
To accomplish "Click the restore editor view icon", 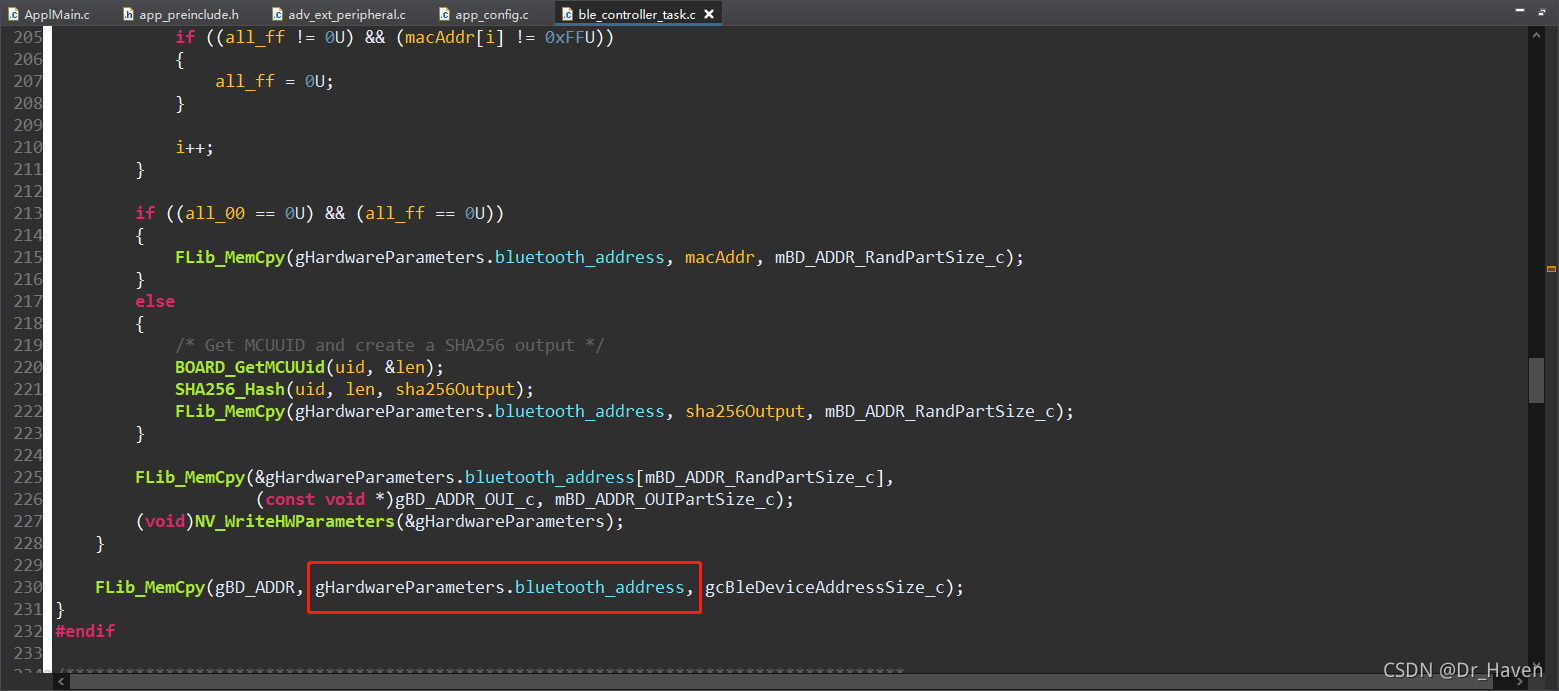I will click(1541, 11).
